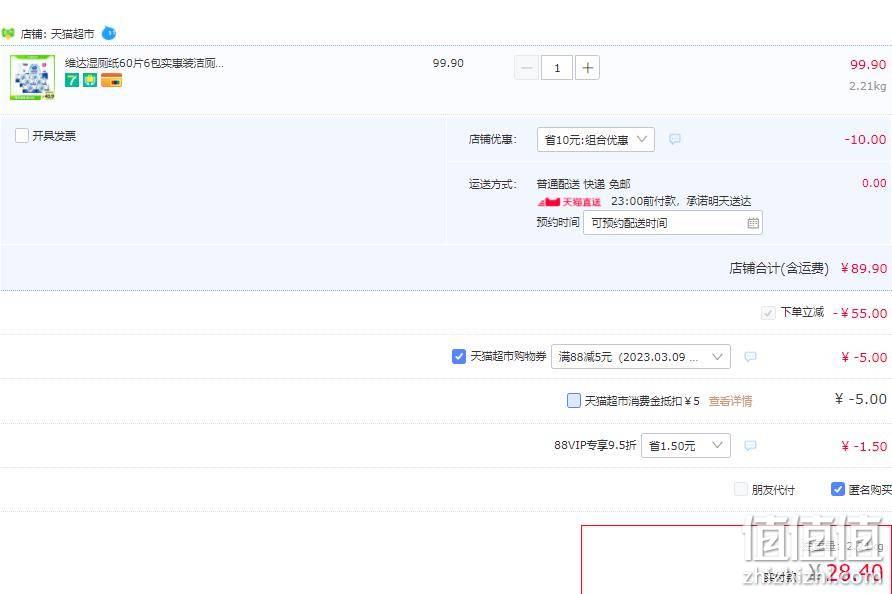Increase quantity with the plus button
The height and width of the screenshot is (594, 892).
pyautogui.click(x=588, y=68)
